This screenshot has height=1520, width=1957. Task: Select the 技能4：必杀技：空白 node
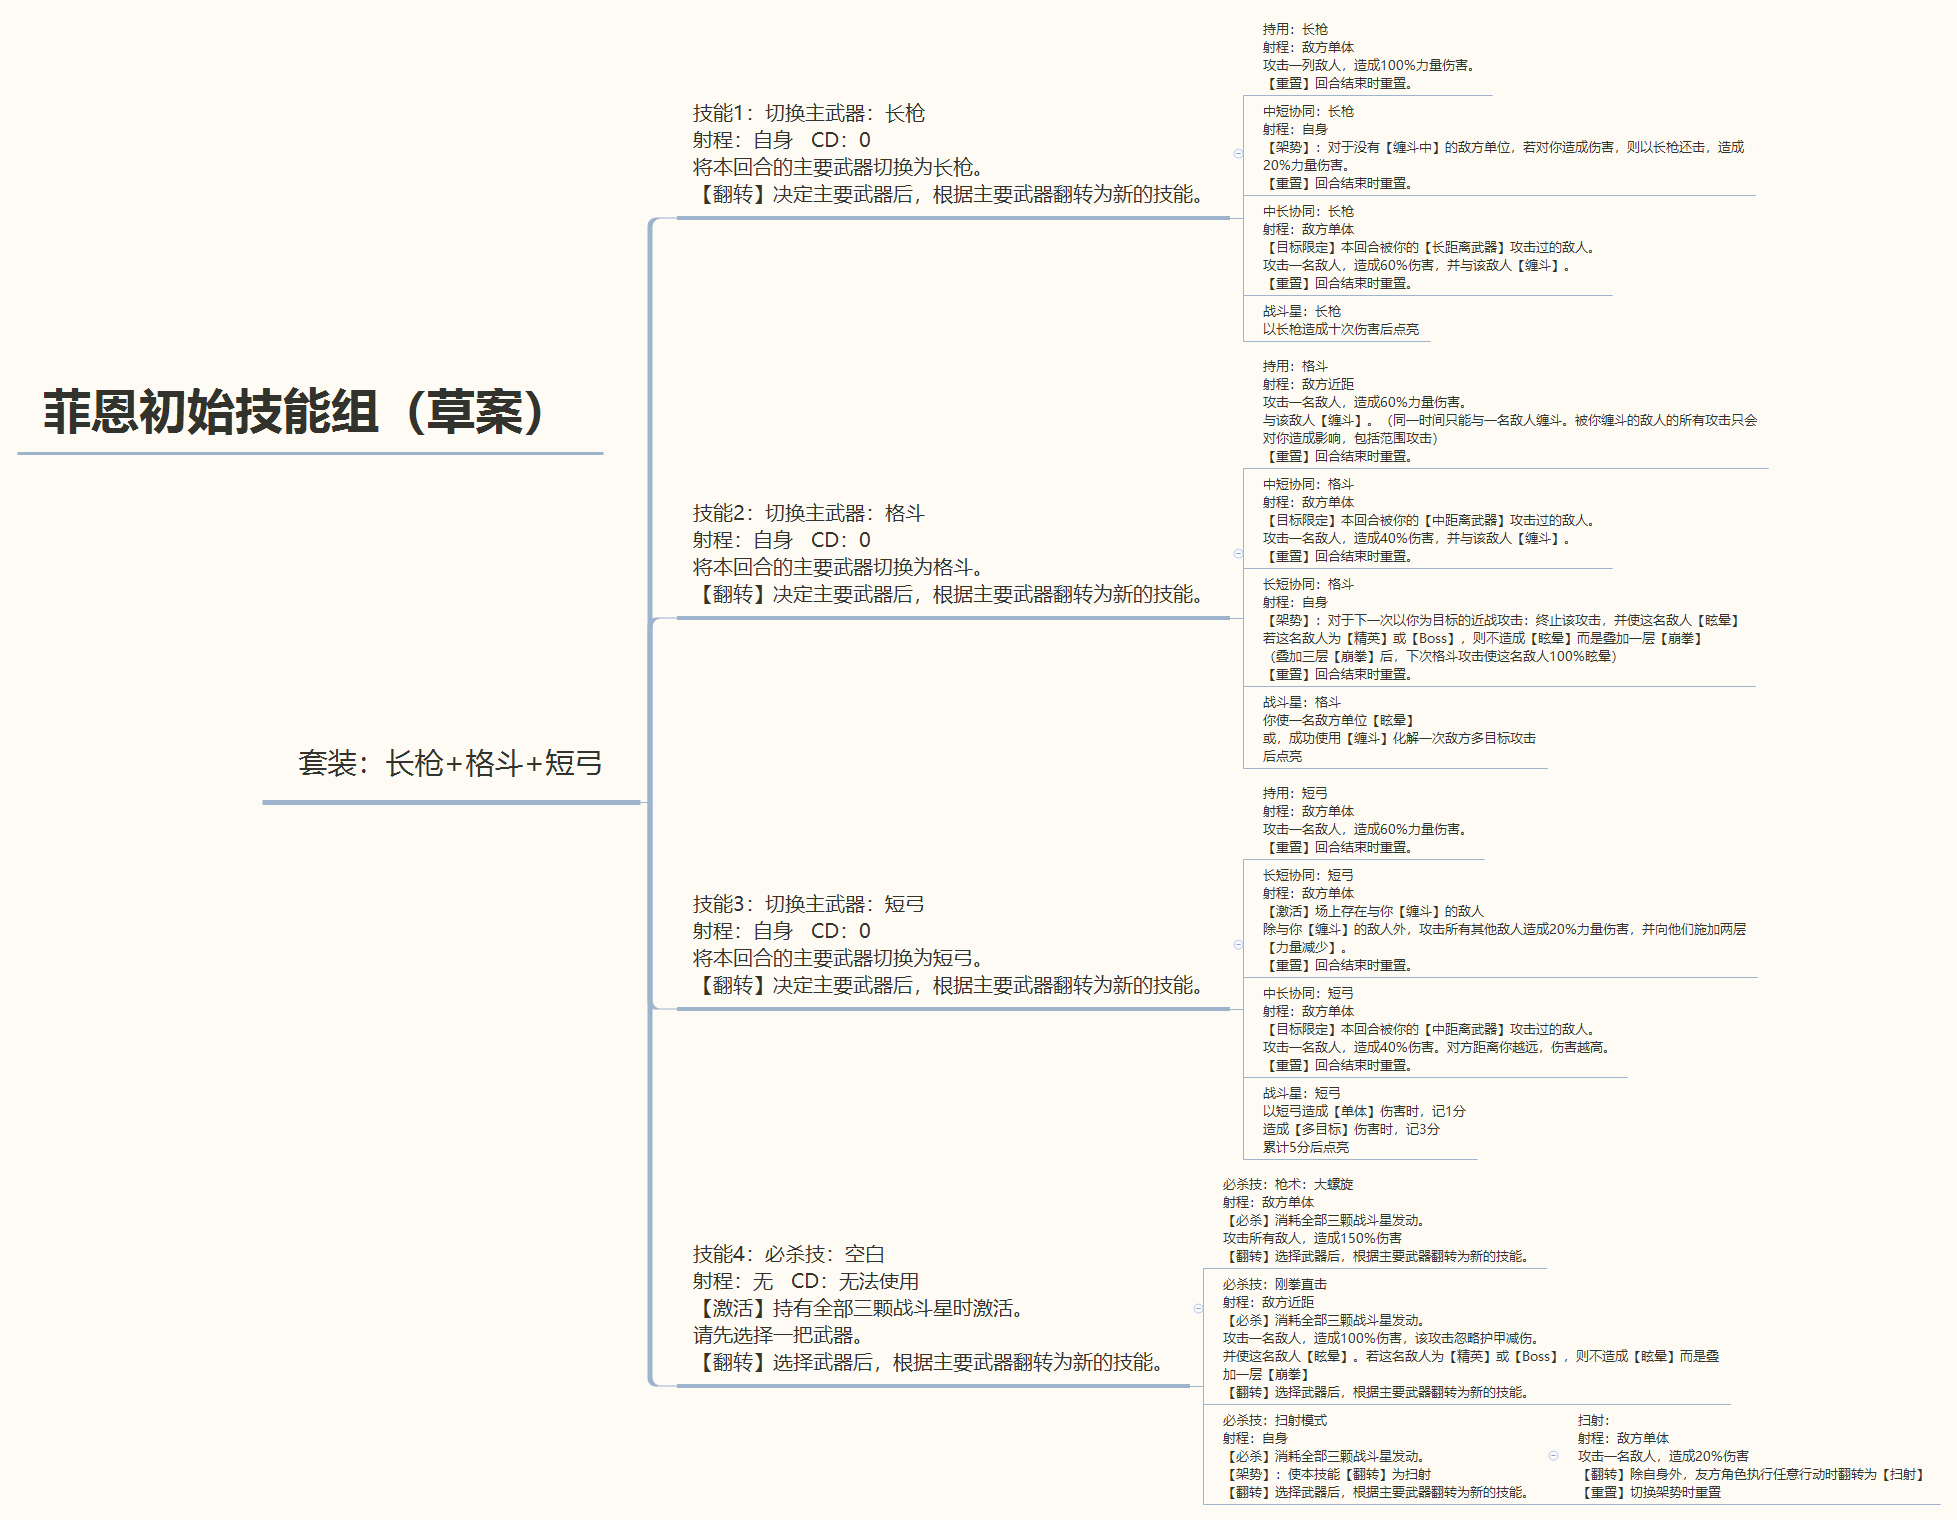pos(928,1308)
